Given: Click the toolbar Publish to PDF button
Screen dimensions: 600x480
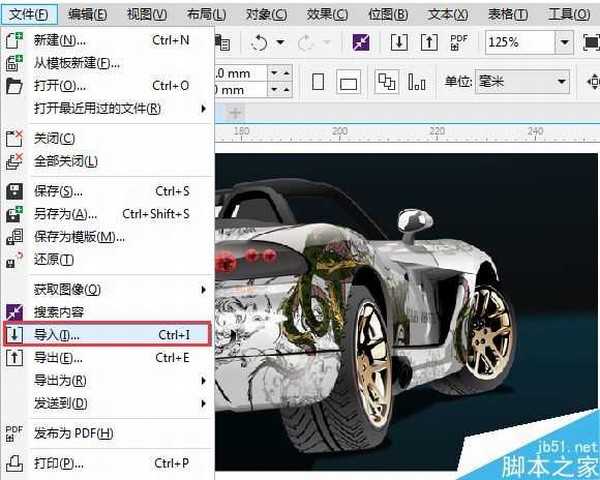Looking at the screenshot, I should coord(458,42).
